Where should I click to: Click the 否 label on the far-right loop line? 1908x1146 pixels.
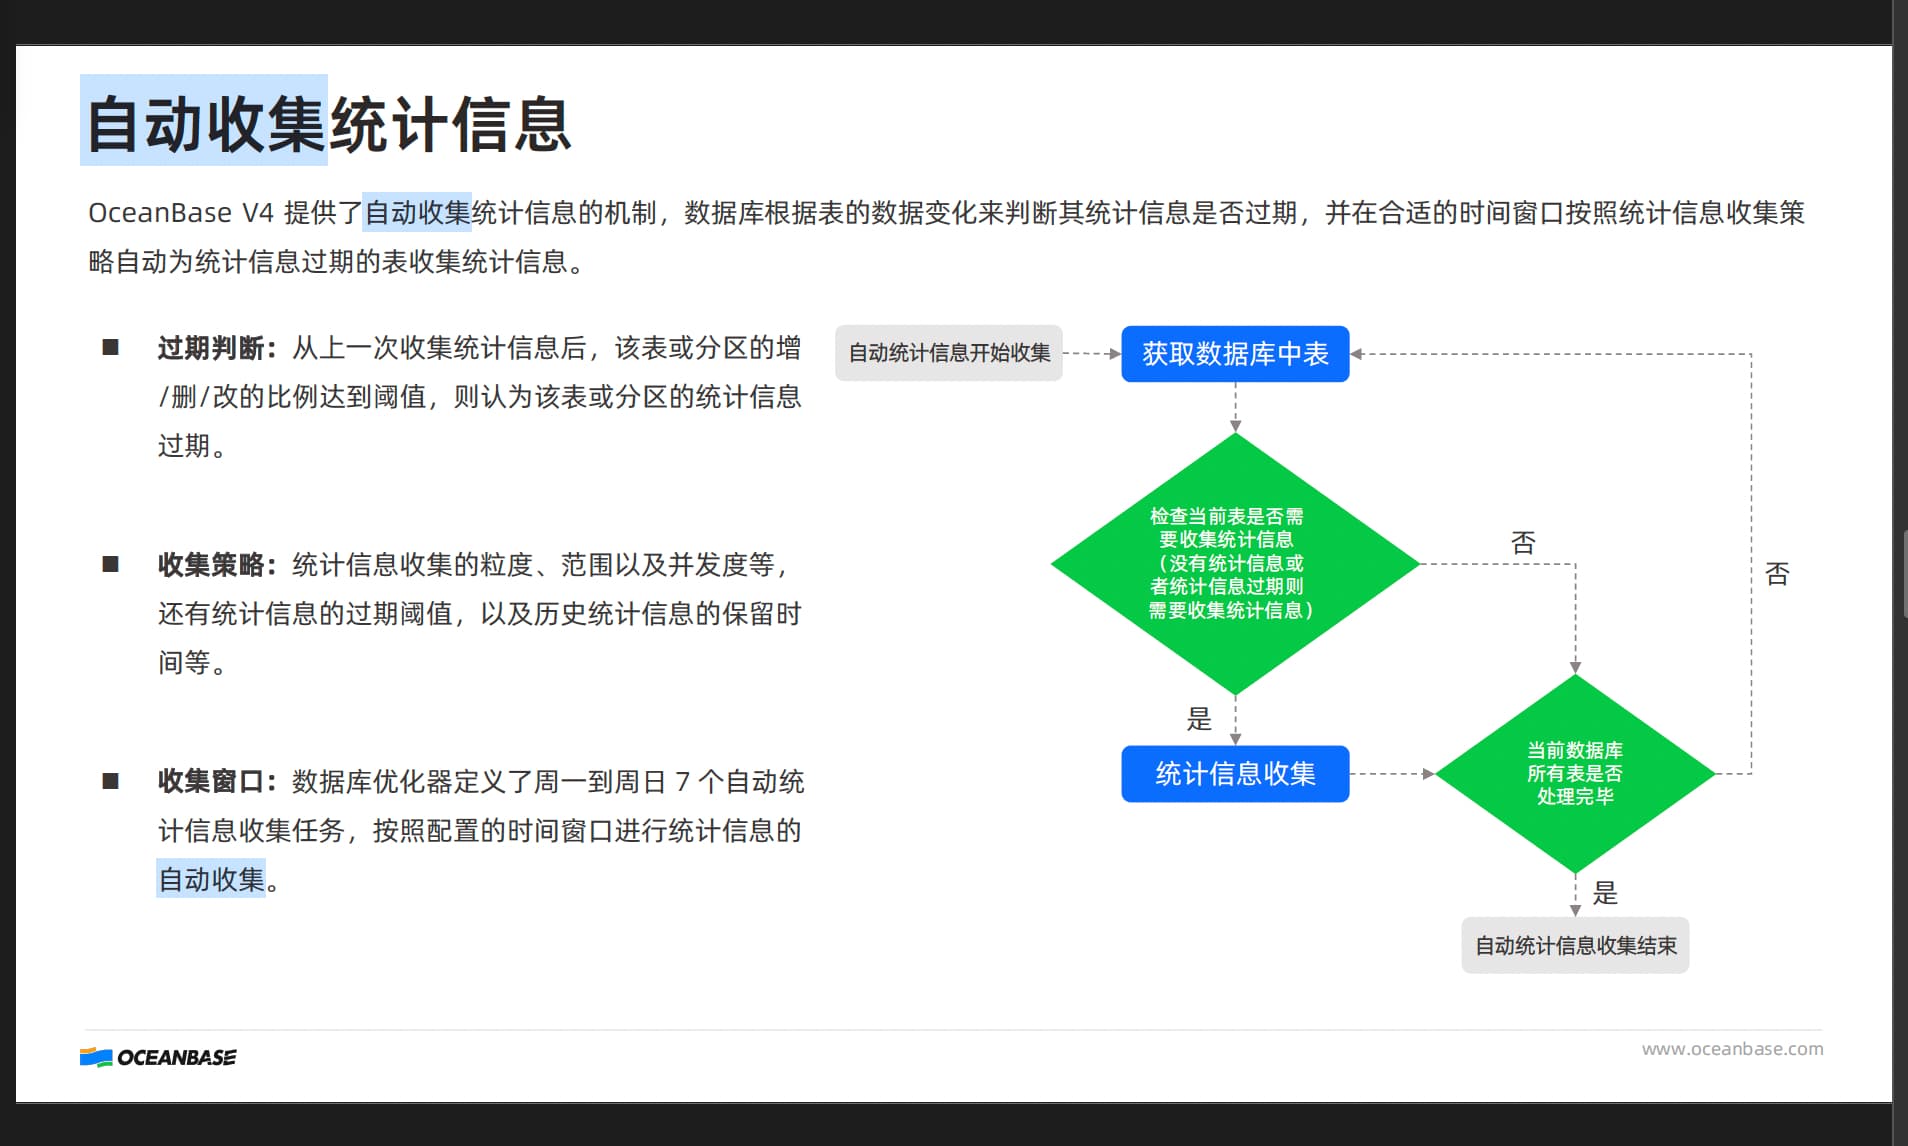pyautogui.click(x=1777, y=574)
